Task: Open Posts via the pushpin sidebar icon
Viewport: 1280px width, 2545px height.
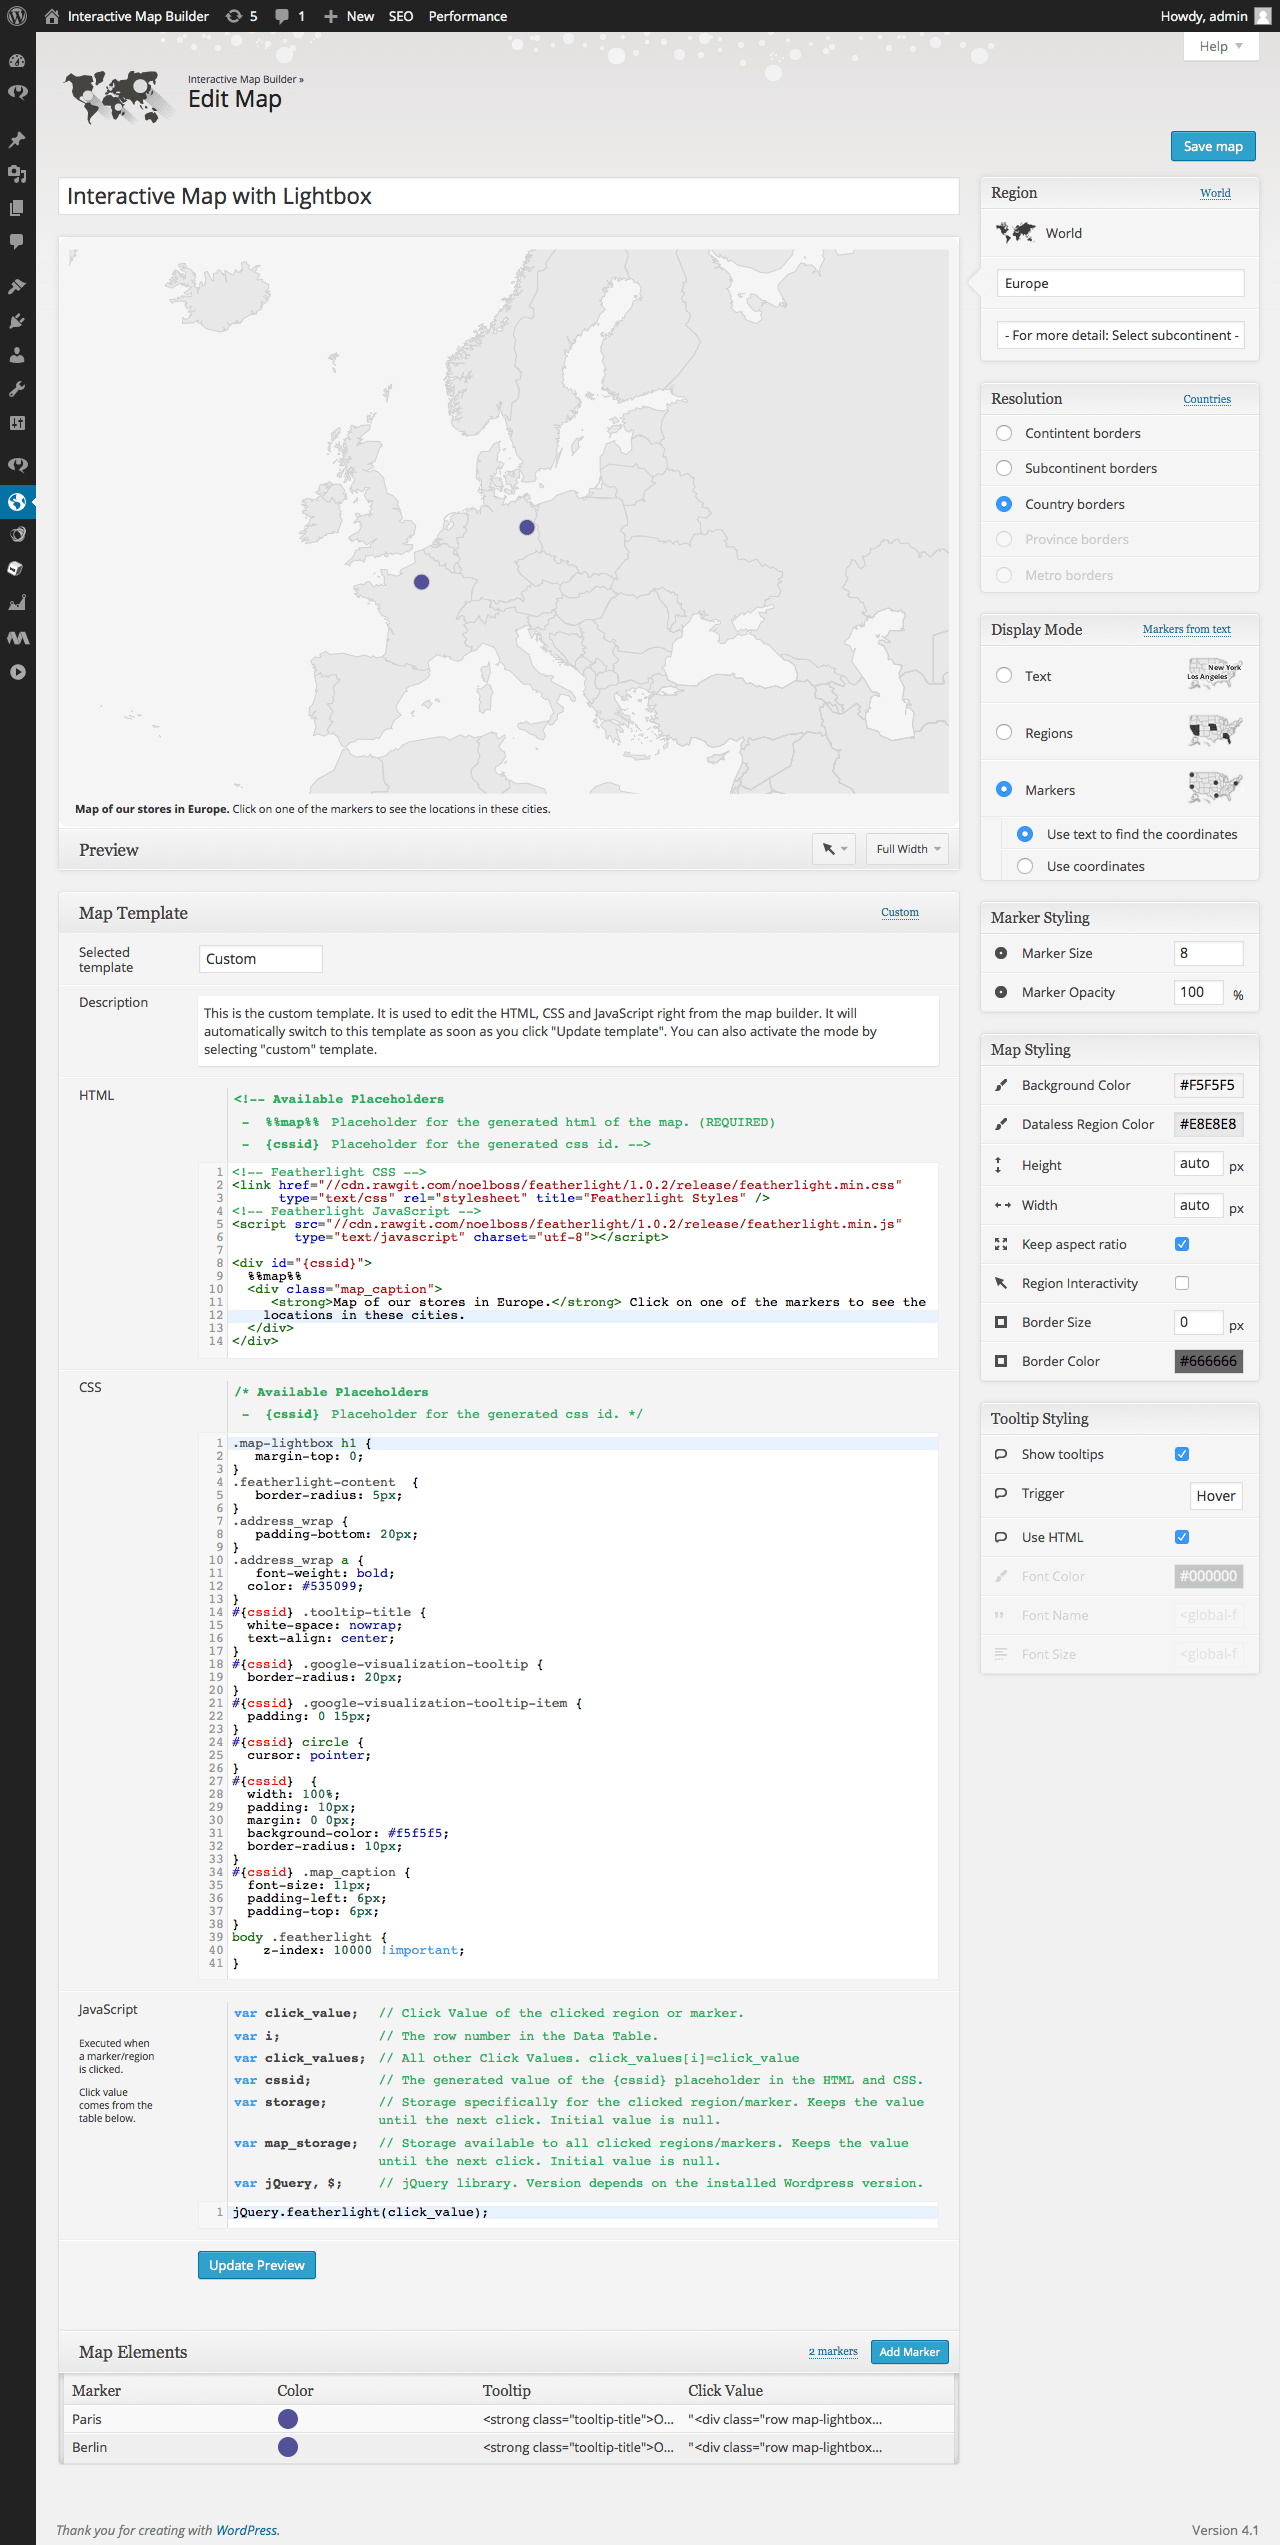Action: (x=17, y=139)
